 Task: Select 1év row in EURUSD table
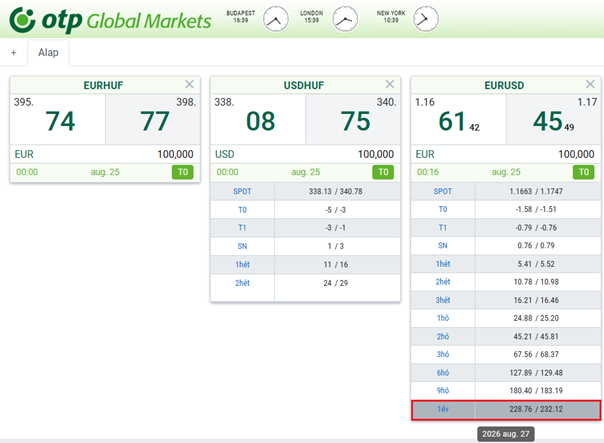point(506,409)
